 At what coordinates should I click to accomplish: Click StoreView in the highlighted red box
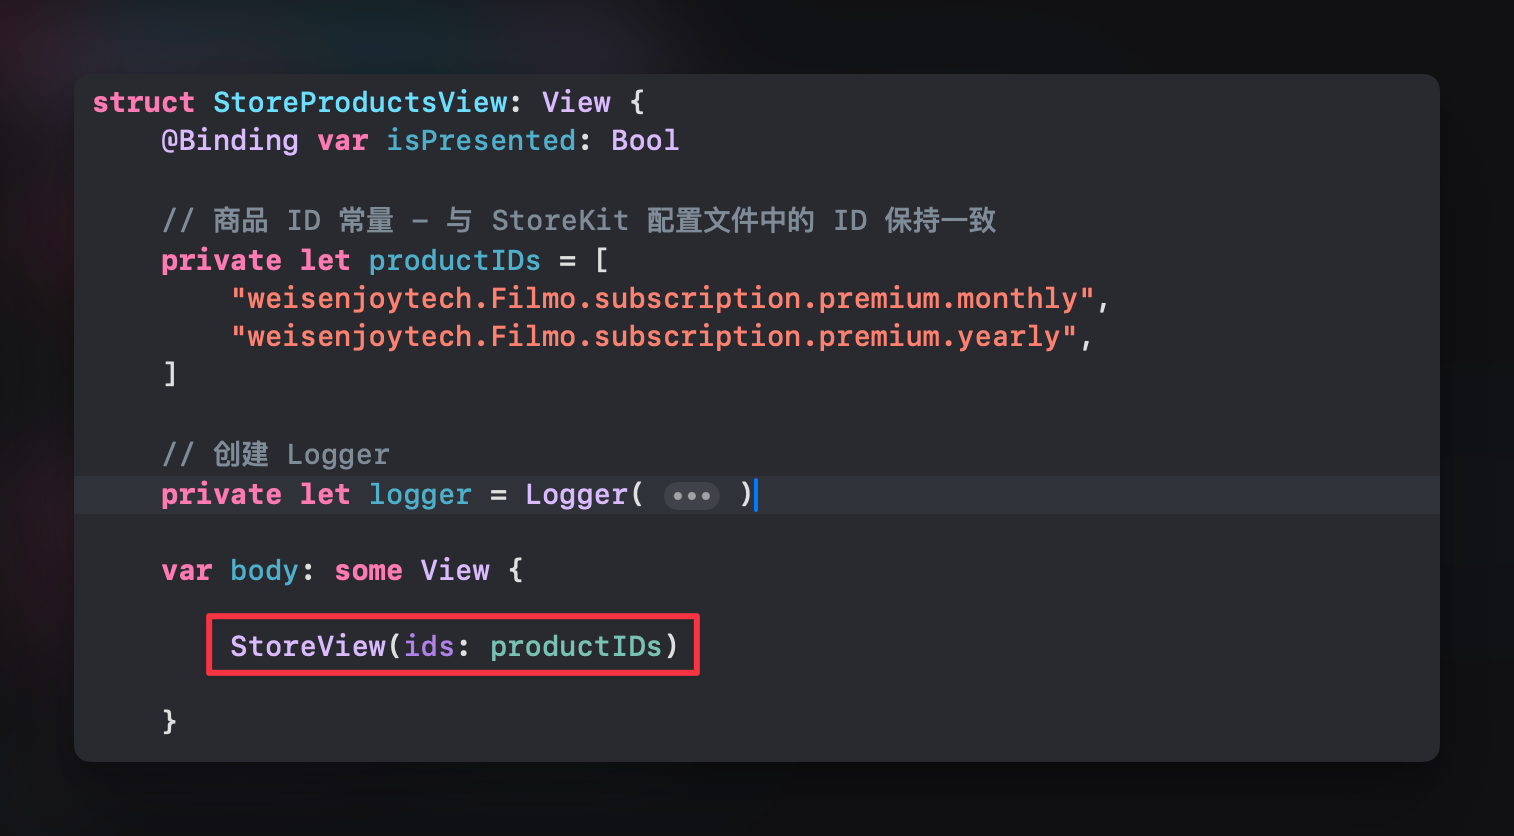(x=307, y=647)
